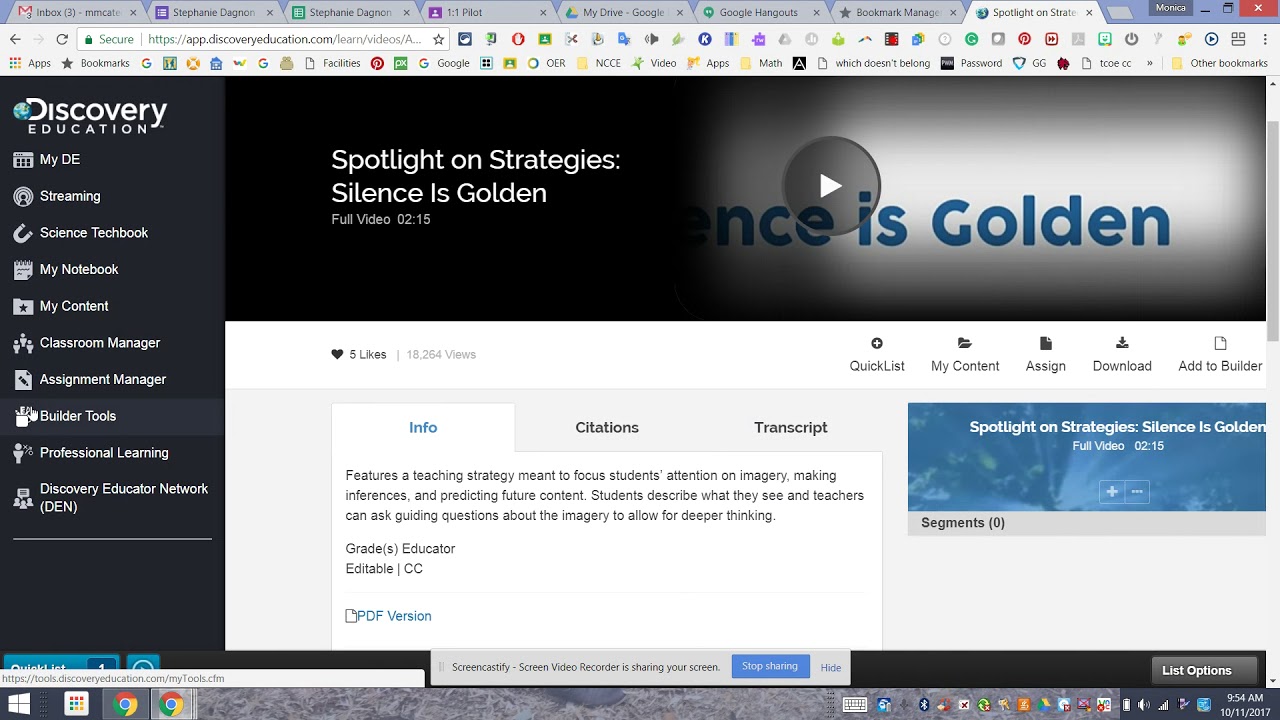Switch to the Citations tab
The width and height of the screenshot is (1280, 720).
point(607,427)
